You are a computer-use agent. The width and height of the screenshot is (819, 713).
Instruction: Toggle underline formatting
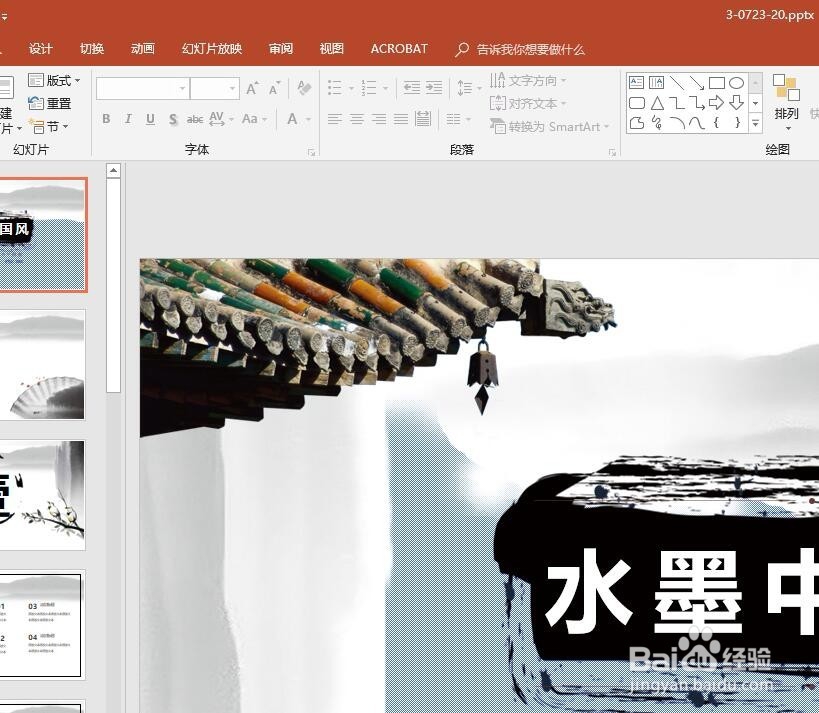149,119
